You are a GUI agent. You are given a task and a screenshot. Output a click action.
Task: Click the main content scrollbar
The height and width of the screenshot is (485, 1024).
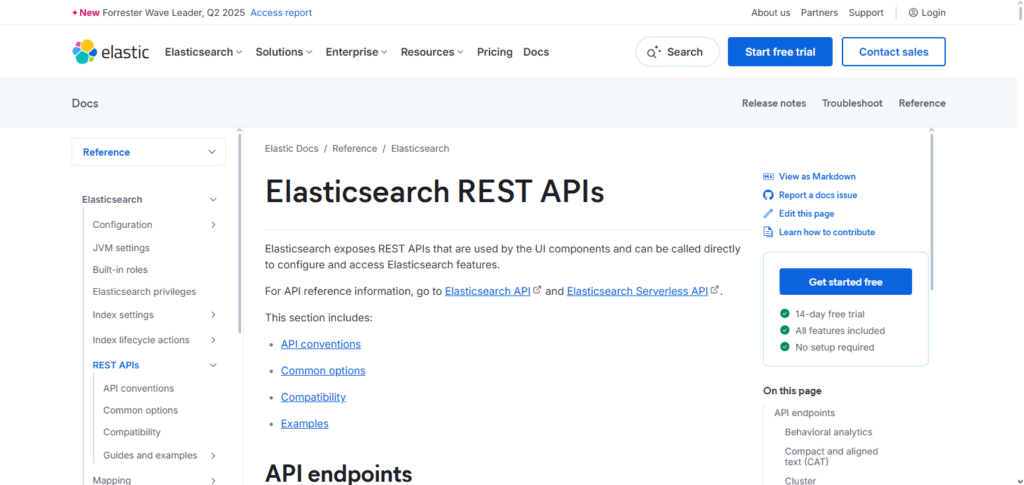click(x=931, y=211)
